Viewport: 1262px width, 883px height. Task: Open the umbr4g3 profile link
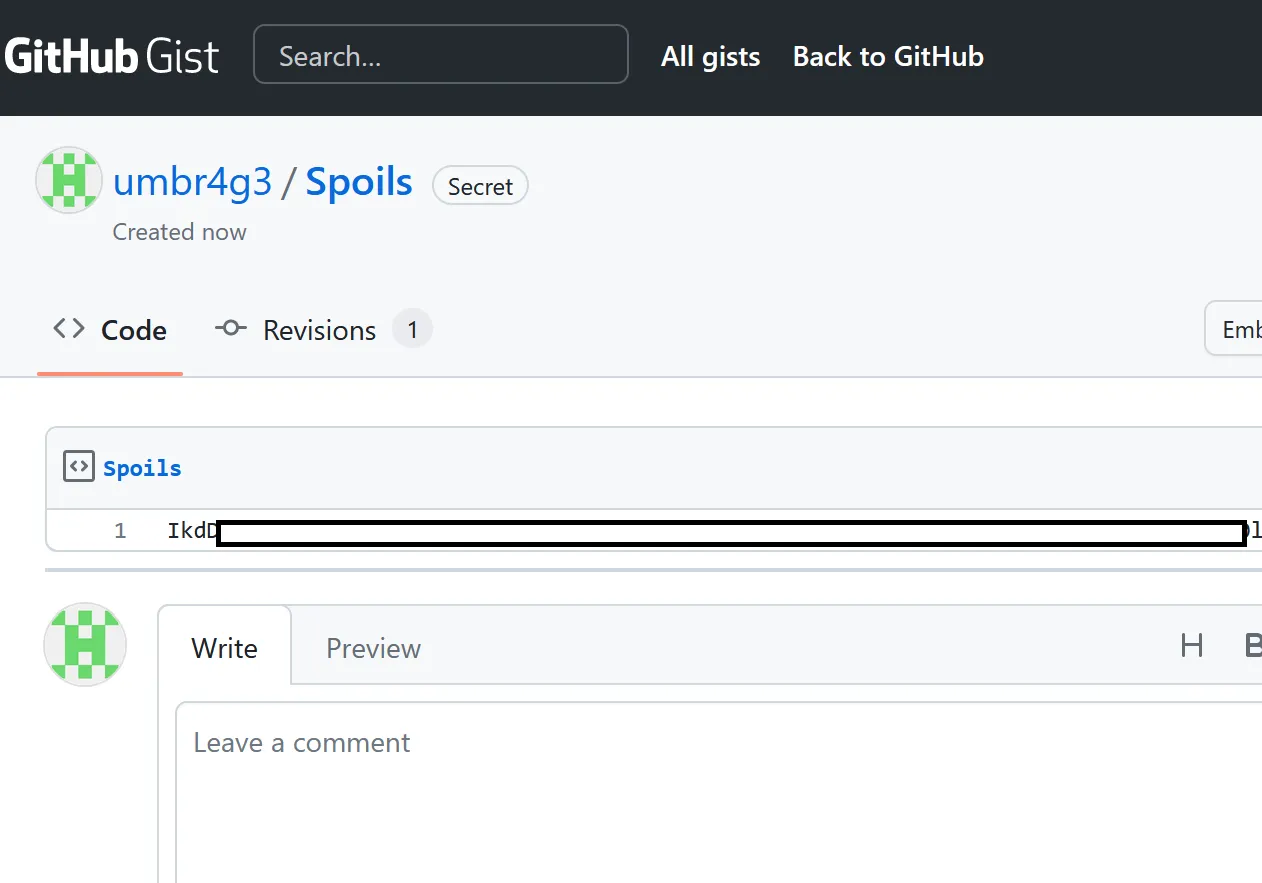pos(192,182)
